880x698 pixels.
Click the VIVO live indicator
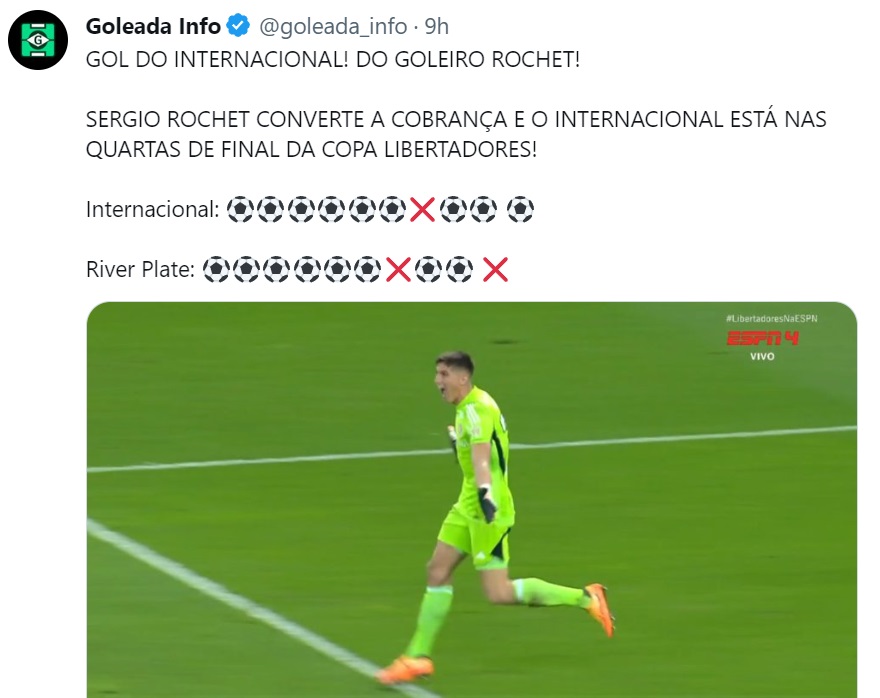[x=762, y=356]
